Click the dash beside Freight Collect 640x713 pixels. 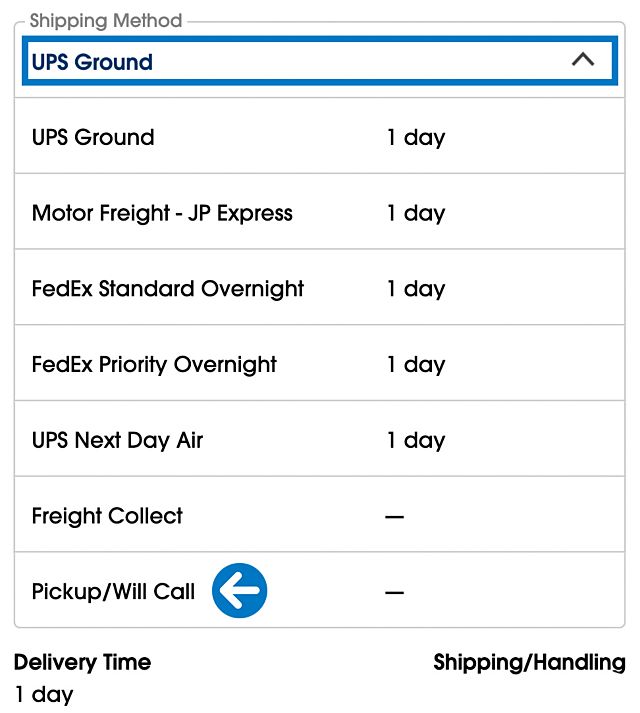(x=394, y=517)
